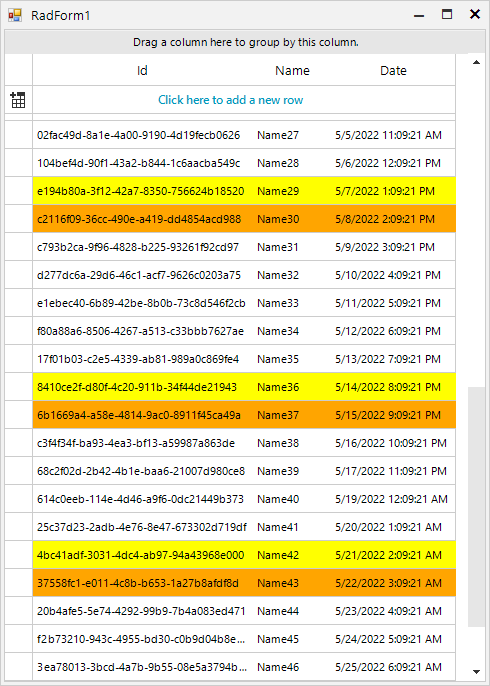Click the vertical scrollbar thumb
This screenshot has height=686, width=490.
click(476, 506)
